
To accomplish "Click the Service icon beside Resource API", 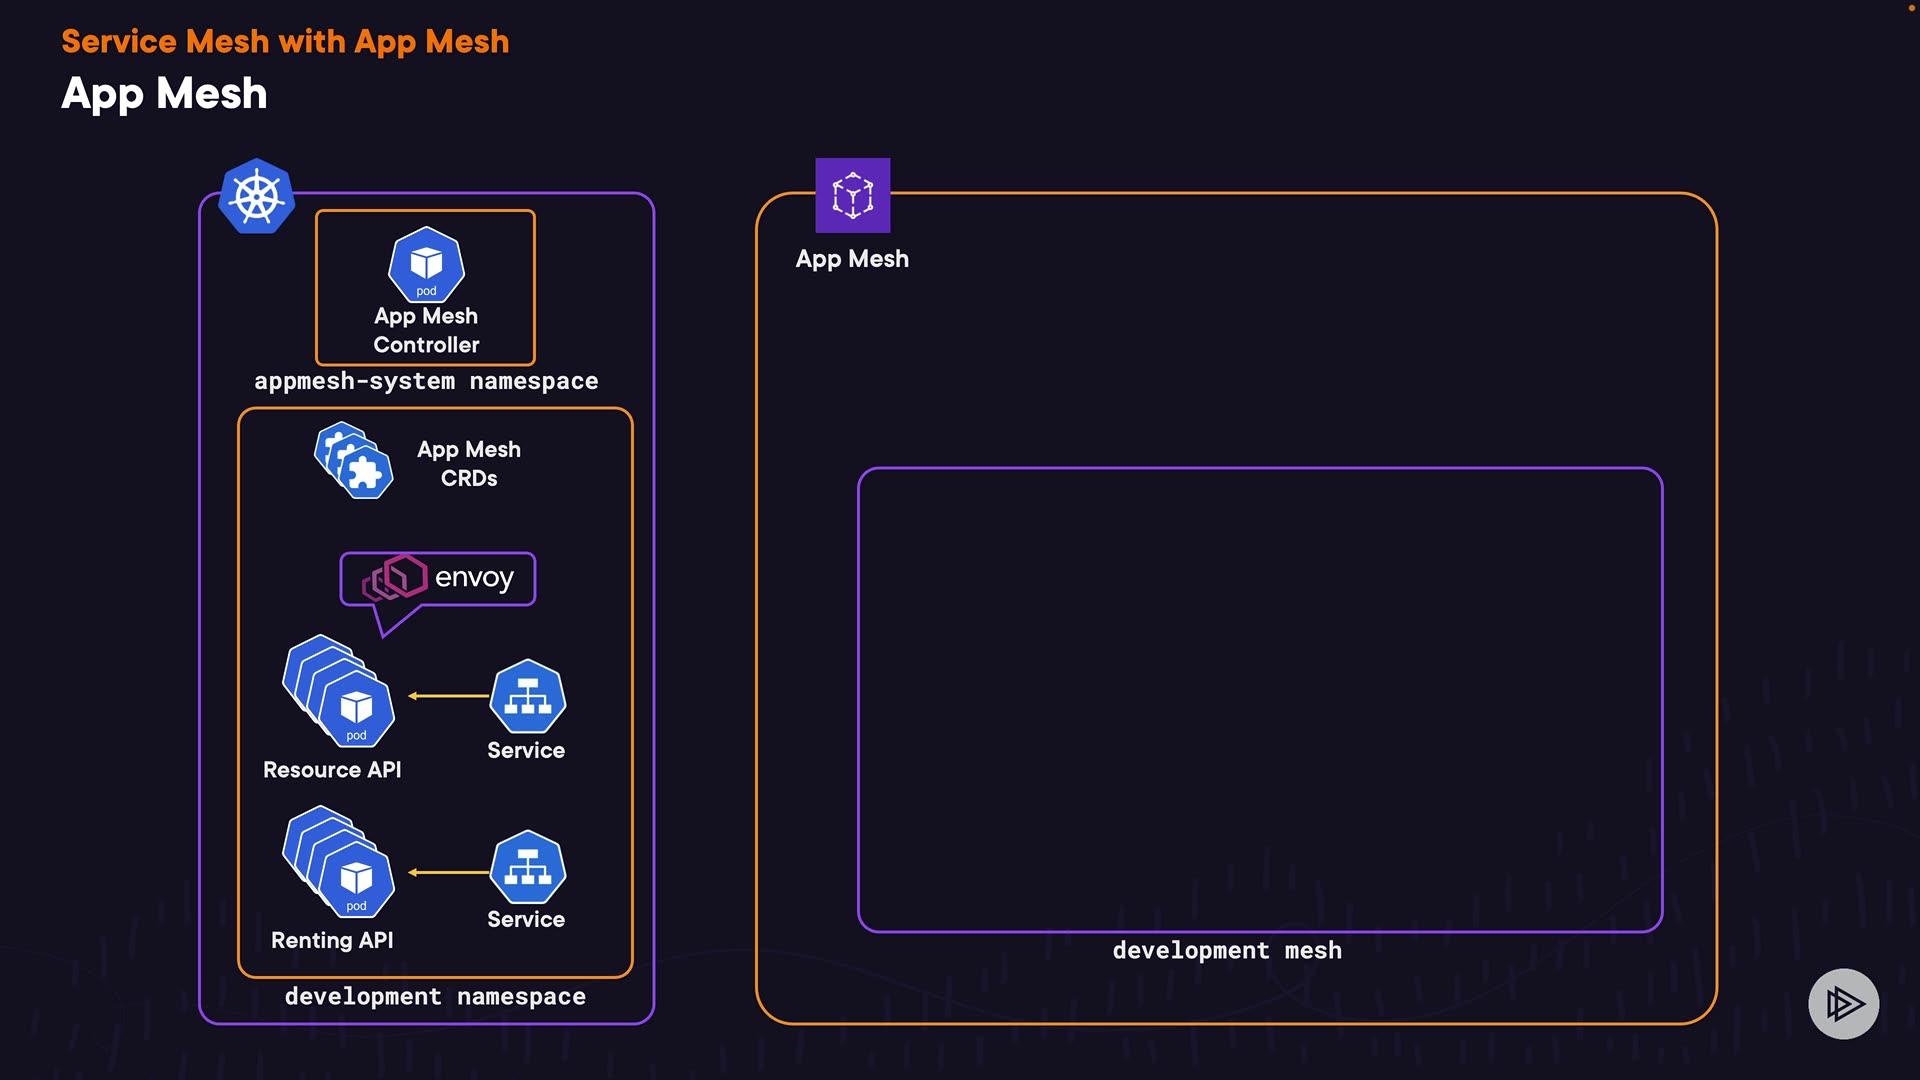I will (527, 697).
